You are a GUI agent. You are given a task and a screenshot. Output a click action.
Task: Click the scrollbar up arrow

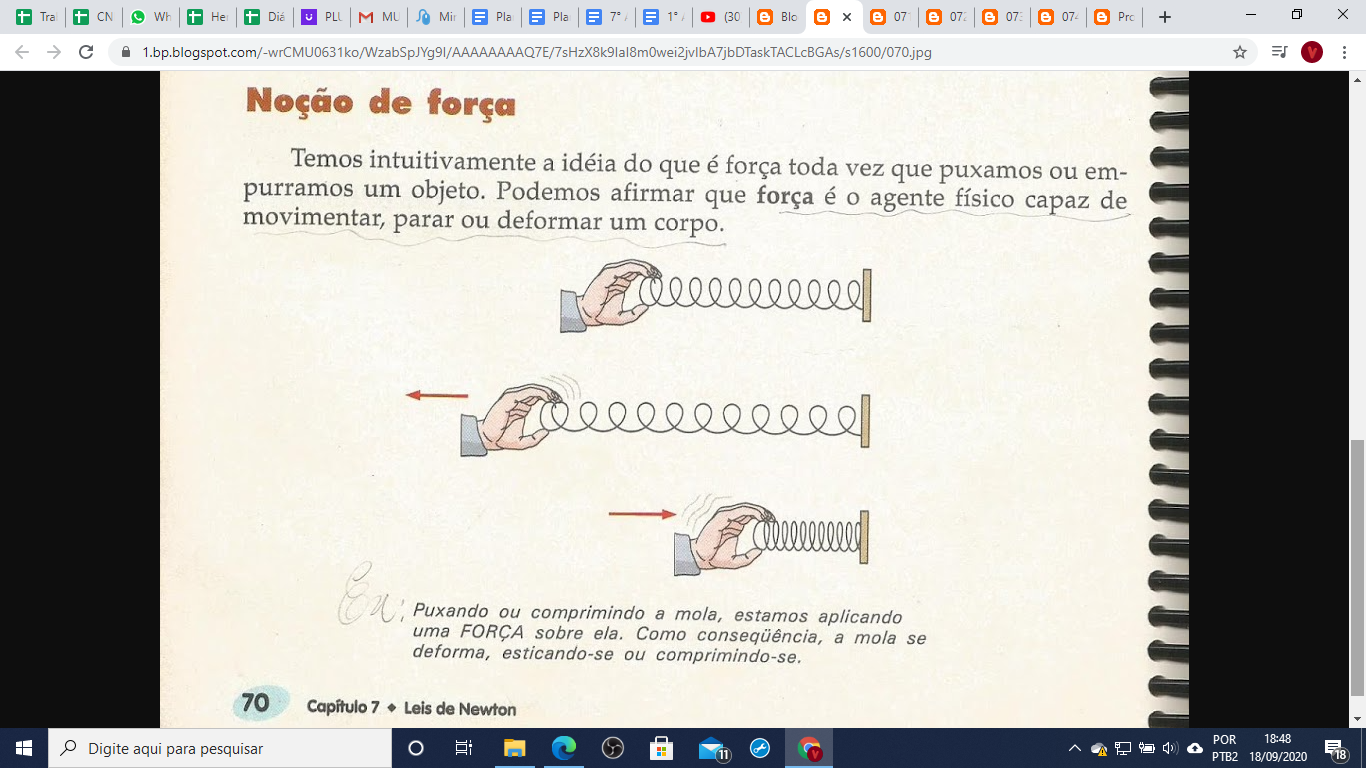[x=1357, y=79]
